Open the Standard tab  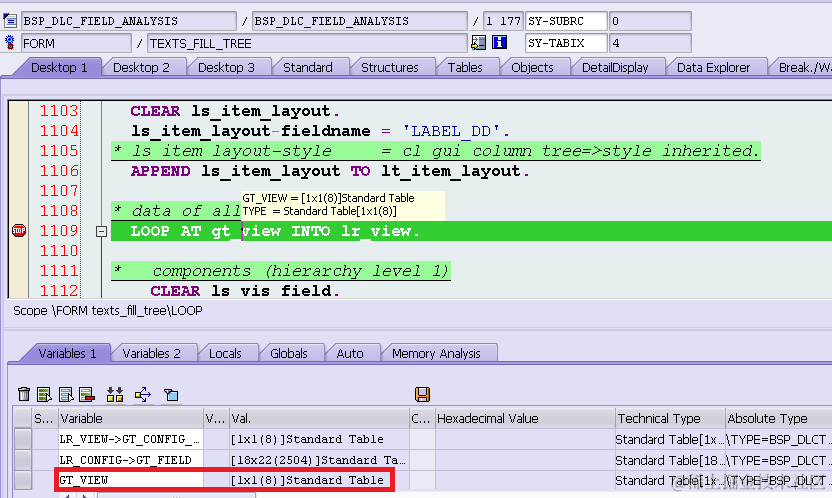pyautogui.click(x=308, y=67)
